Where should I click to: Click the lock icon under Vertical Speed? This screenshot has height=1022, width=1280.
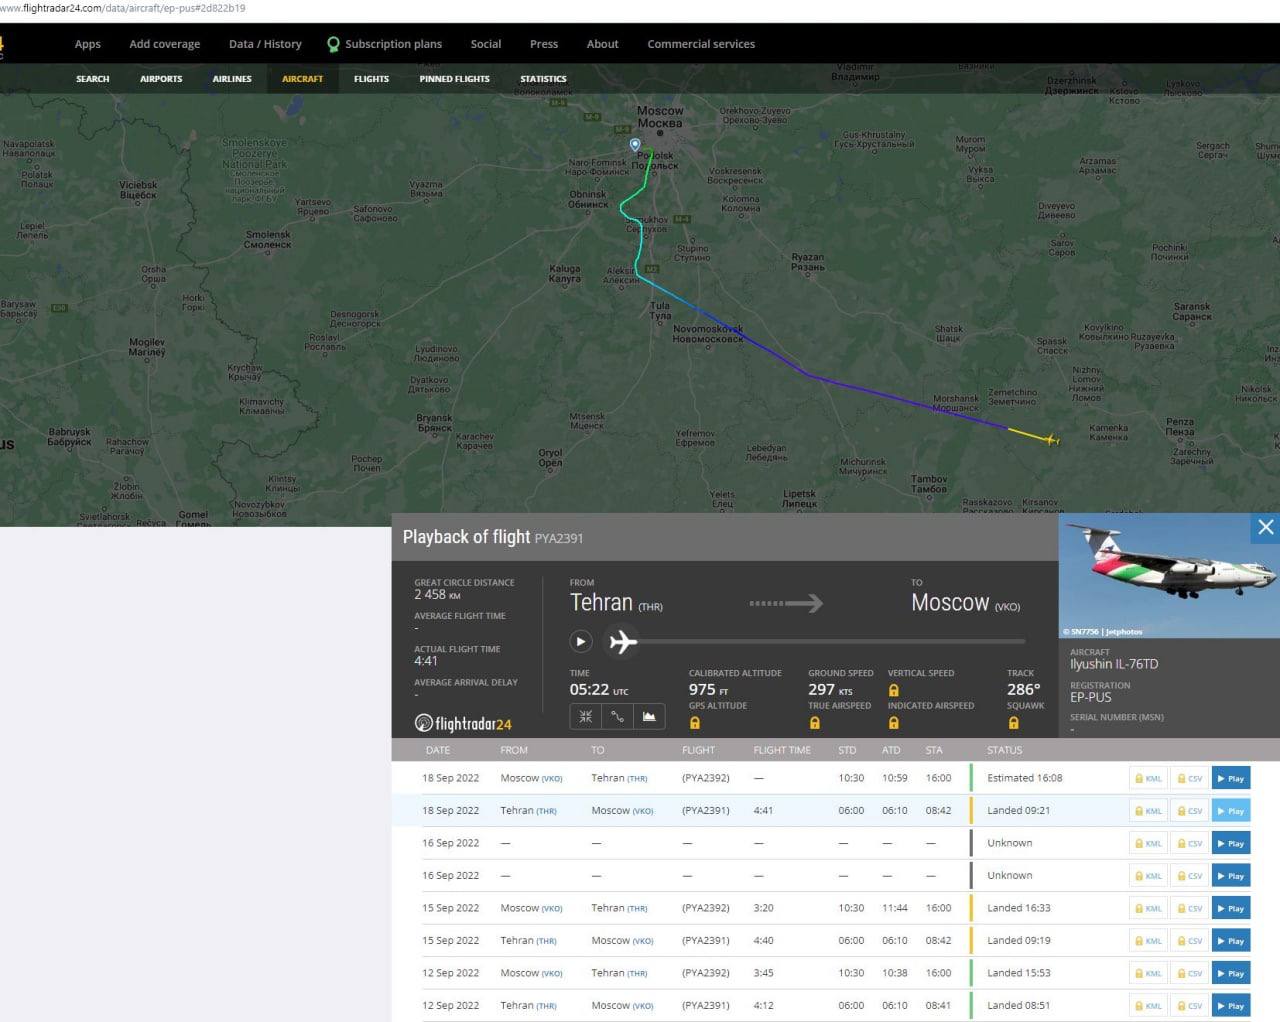[x=894, y=690]
